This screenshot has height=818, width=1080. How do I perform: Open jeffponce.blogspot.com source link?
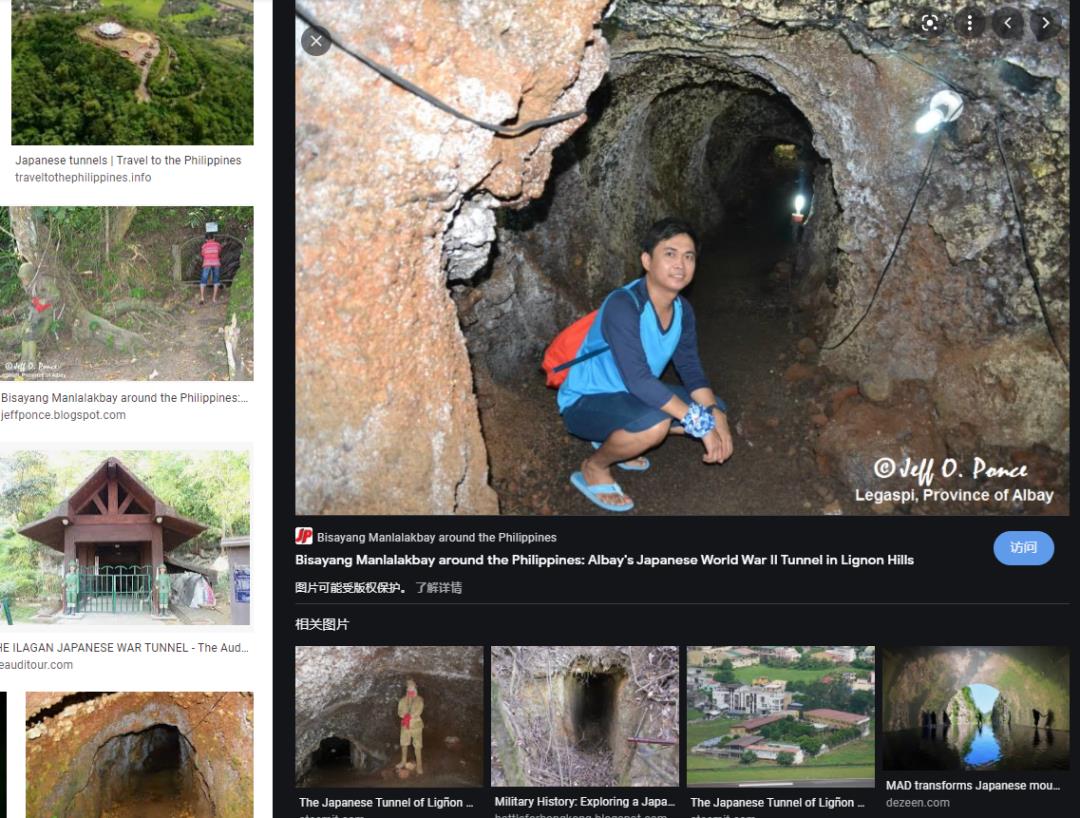tap(63, 415)
